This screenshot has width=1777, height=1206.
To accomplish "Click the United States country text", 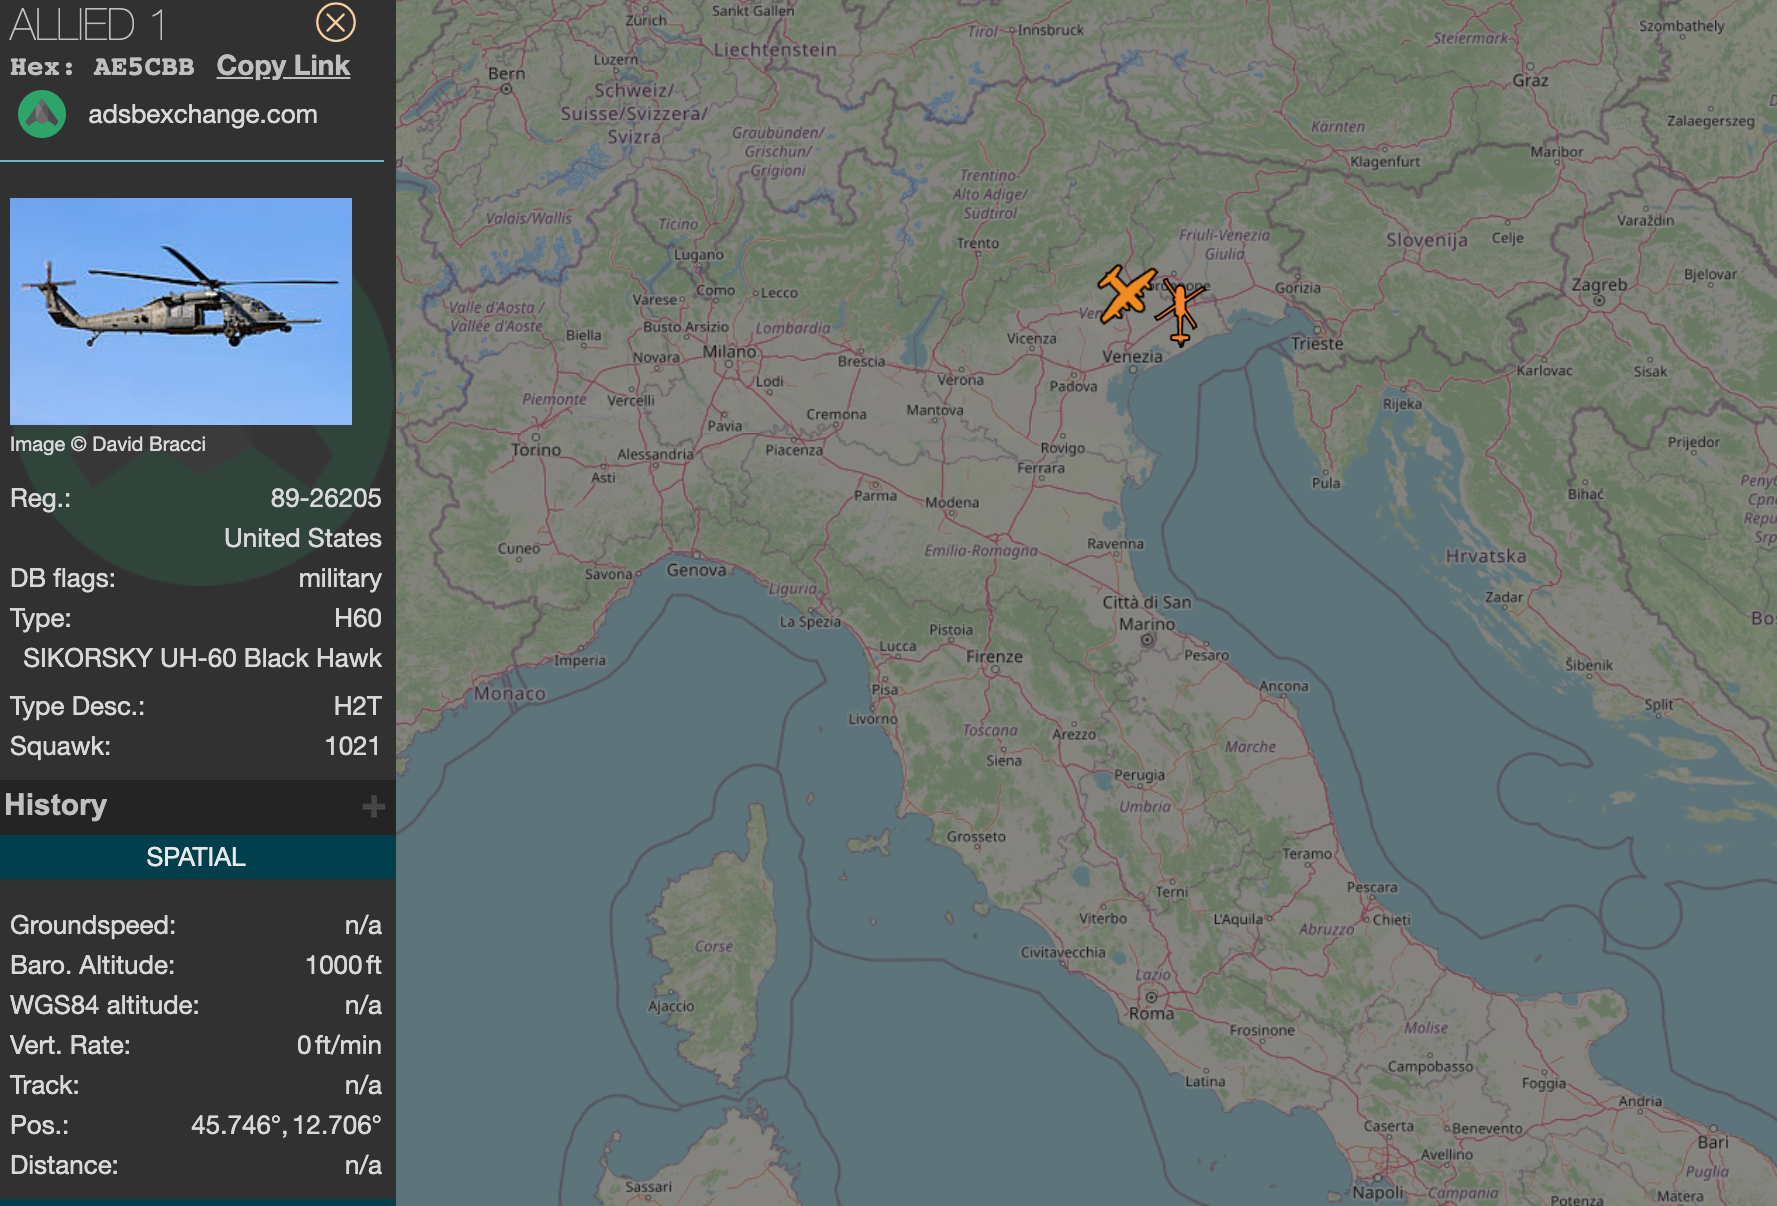I will 303,538.
